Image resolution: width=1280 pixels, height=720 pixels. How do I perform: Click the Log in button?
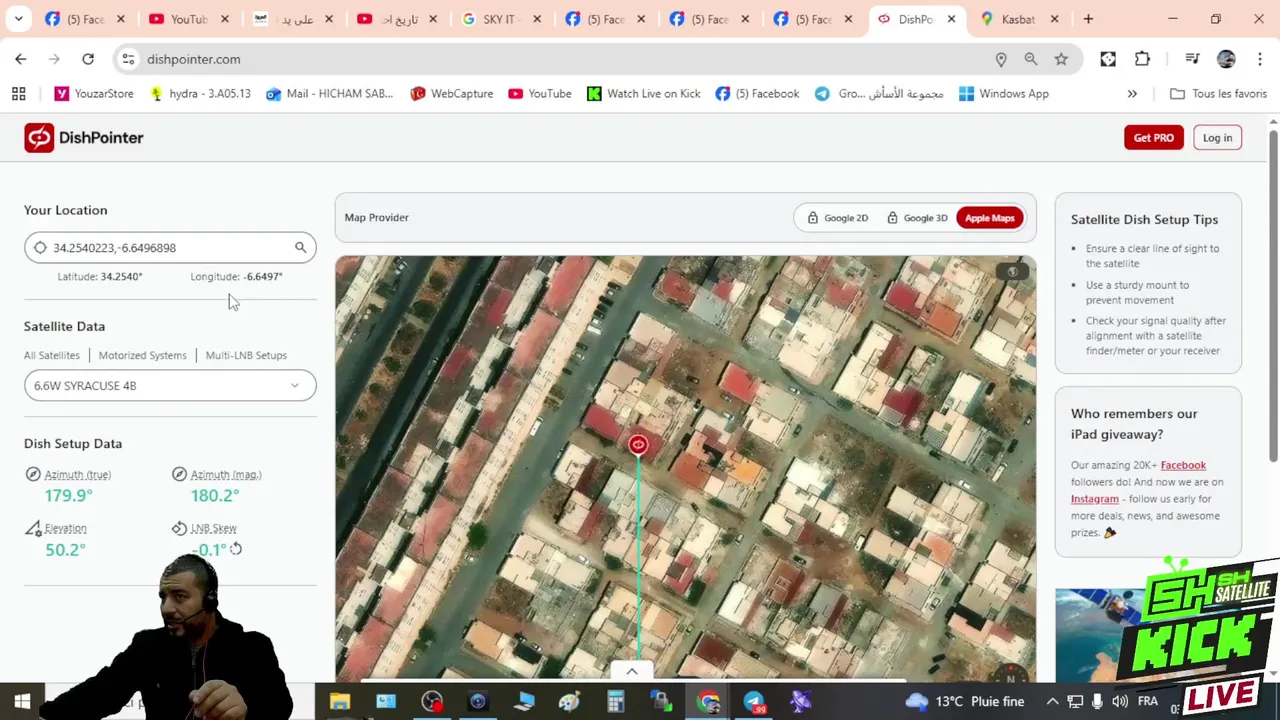1217,137
